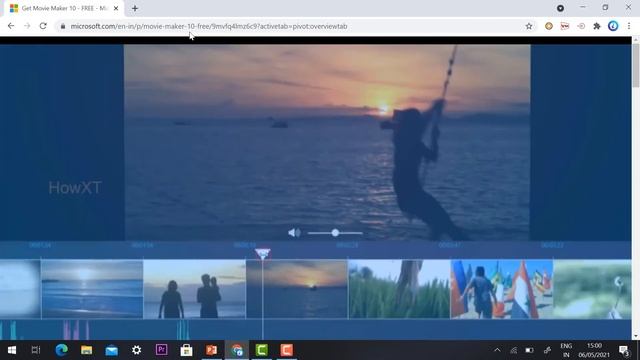Viewport: 640px width, 360px height.
Task: Mute audio with the speaker icon
Action: 294,233
